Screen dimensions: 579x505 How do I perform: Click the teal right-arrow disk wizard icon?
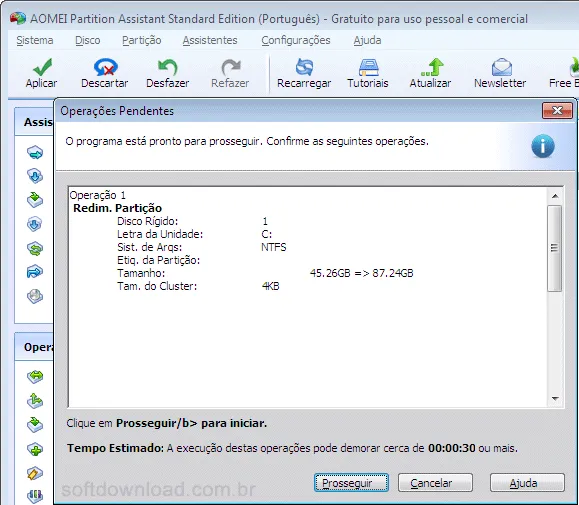[x=35, y=152]
